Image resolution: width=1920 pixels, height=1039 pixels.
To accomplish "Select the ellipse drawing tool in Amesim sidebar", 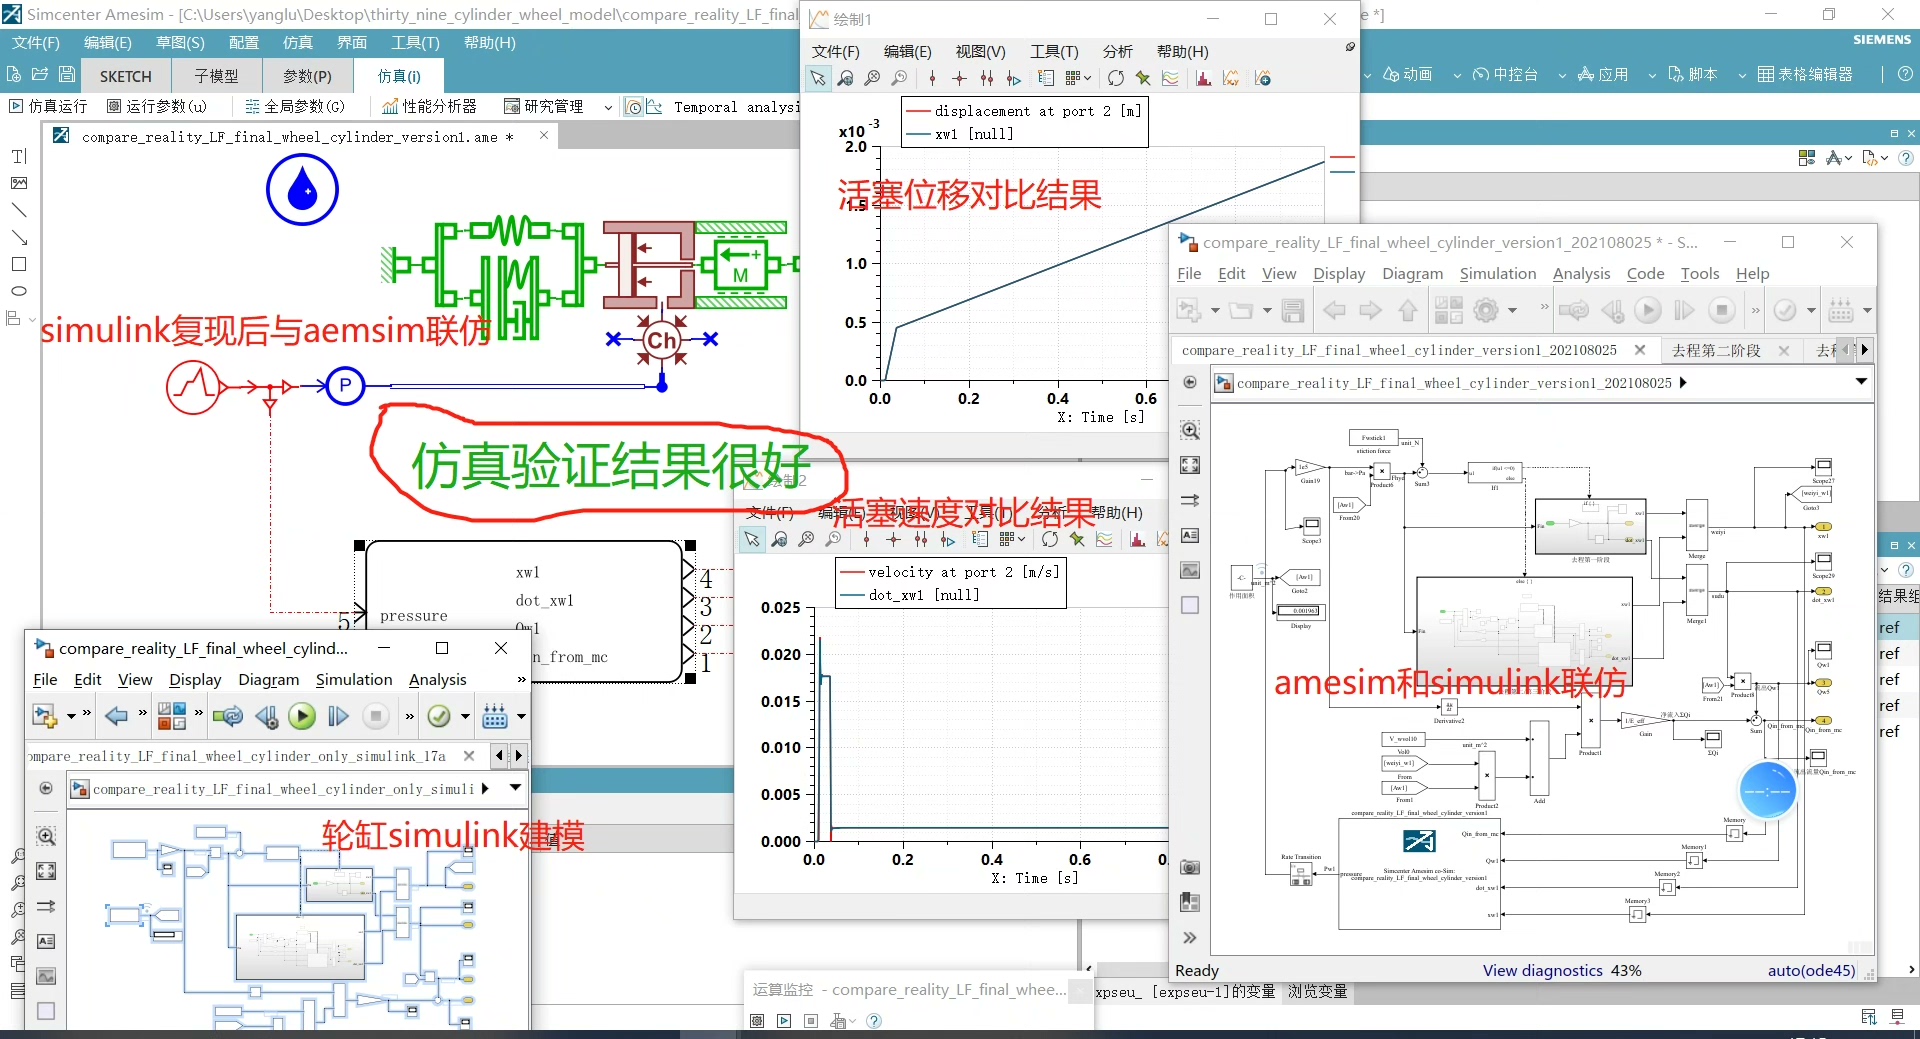I will (19, 291).
